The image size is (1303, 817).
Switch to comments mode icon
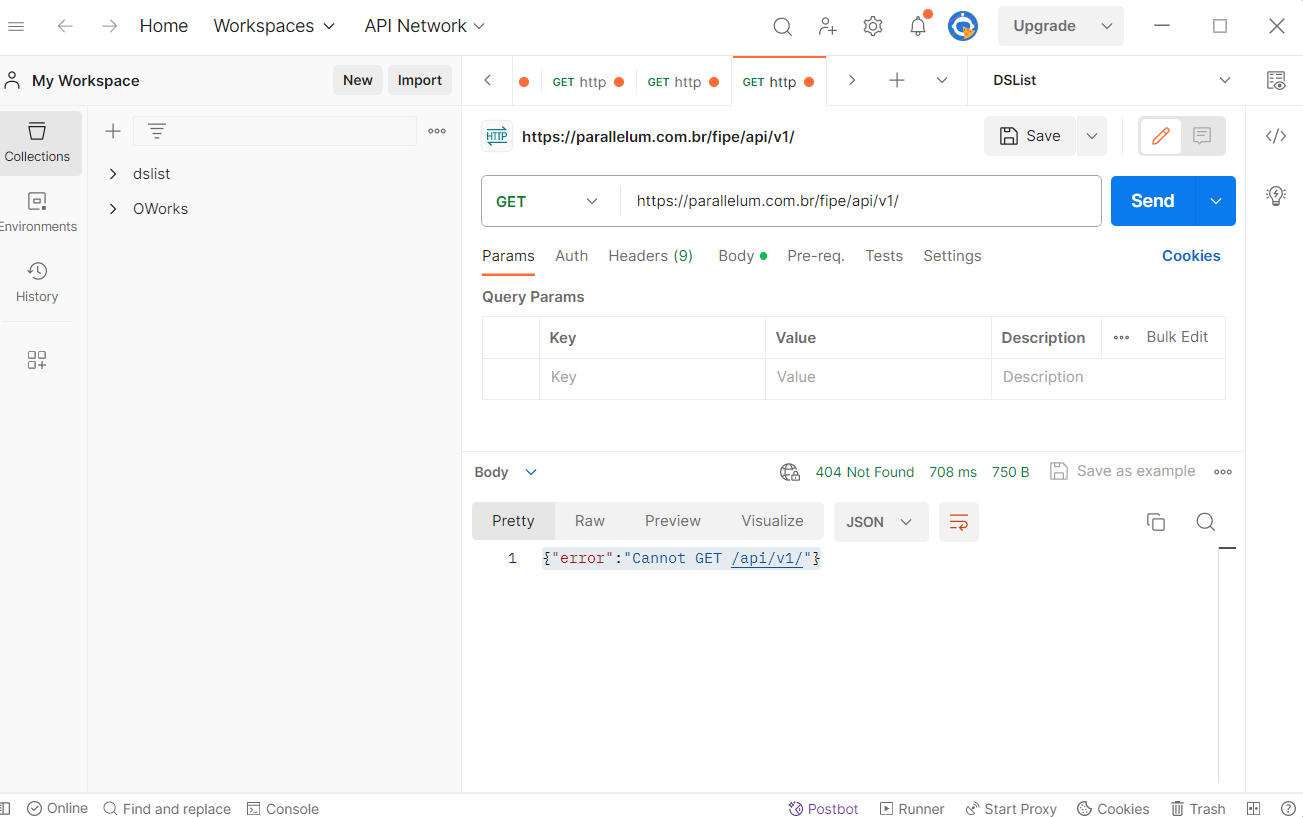coord(1202,136)
